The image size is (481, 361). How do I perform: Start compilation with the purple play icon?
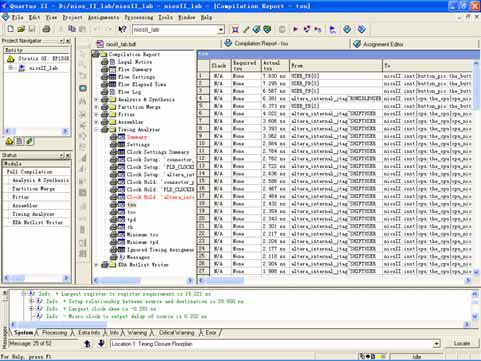(295, 29)
